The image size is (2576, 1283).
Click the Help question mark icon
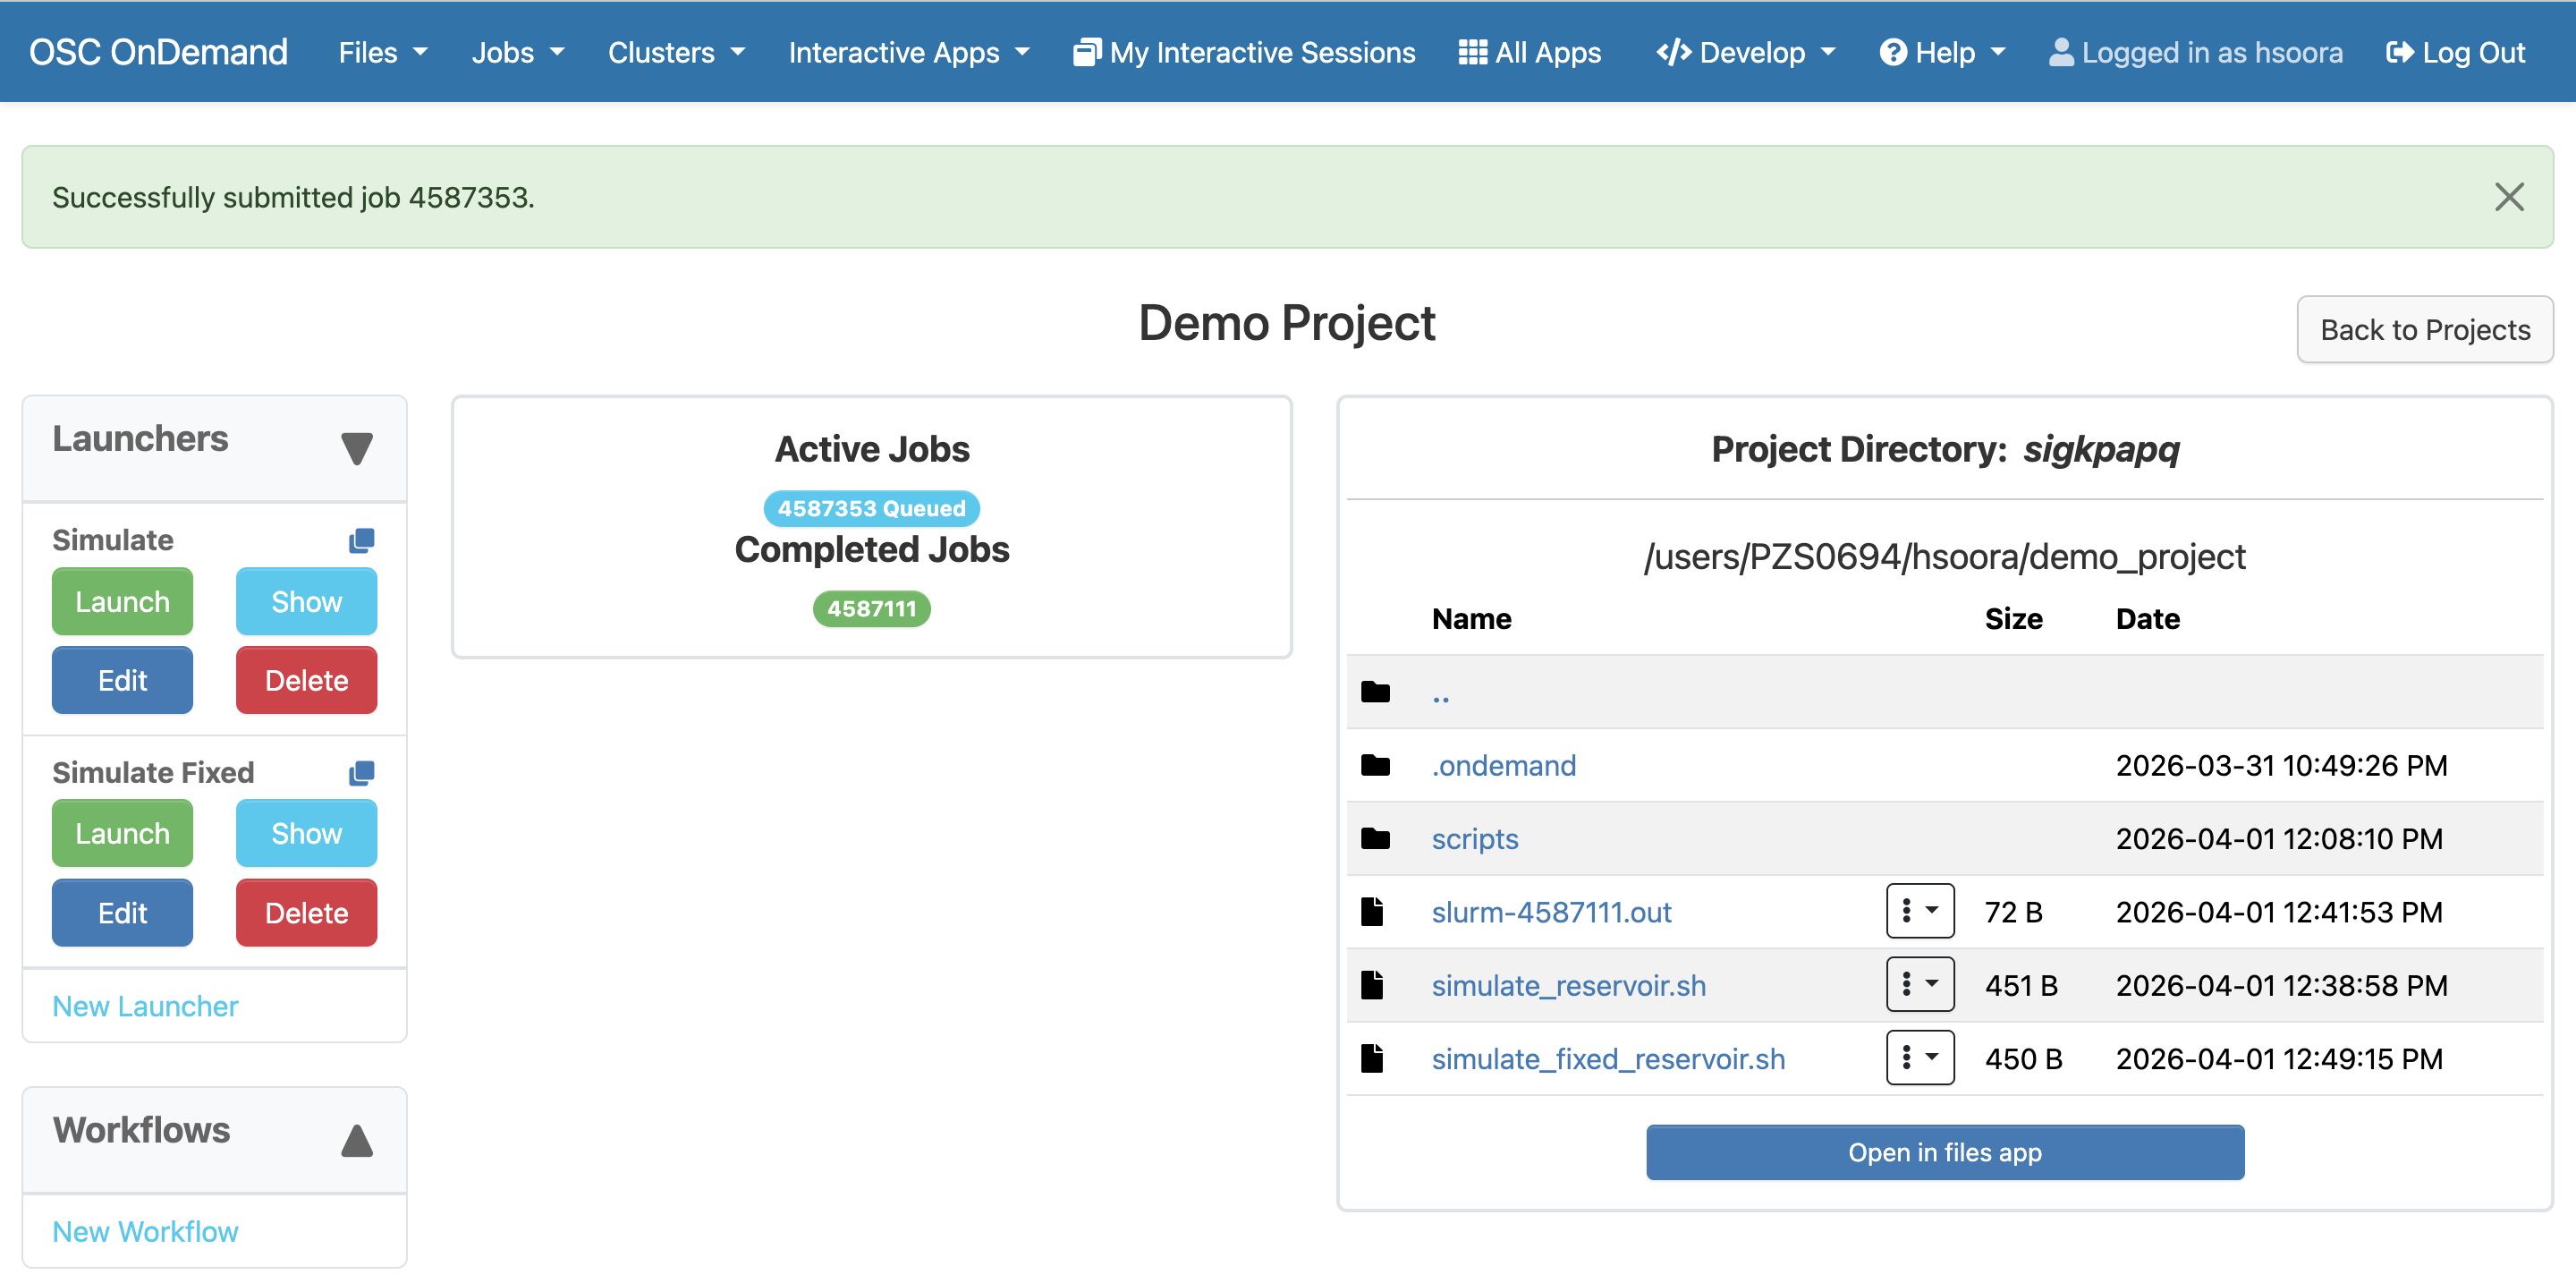1894,52
